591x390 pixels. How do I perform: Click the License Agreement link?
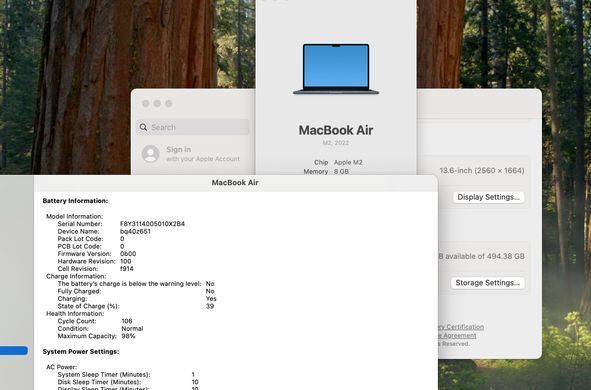(x=457, y=335)
